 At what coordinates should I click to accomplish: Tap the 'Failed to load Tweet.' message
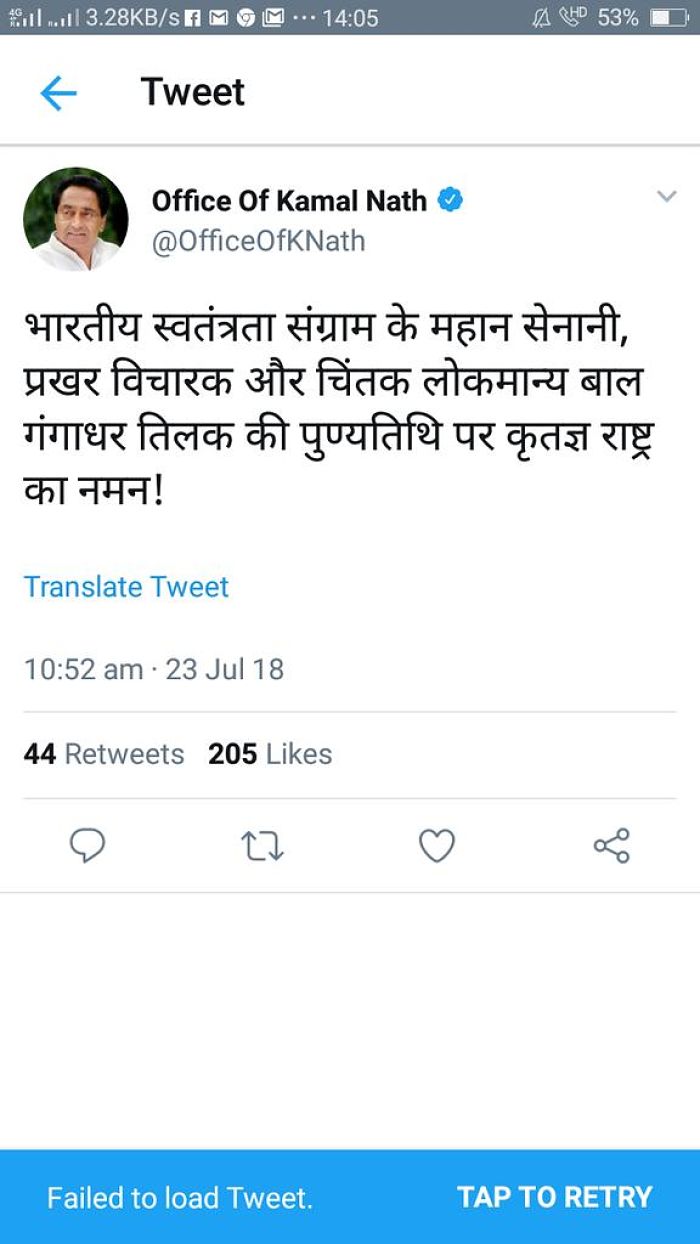point(180,1197)
